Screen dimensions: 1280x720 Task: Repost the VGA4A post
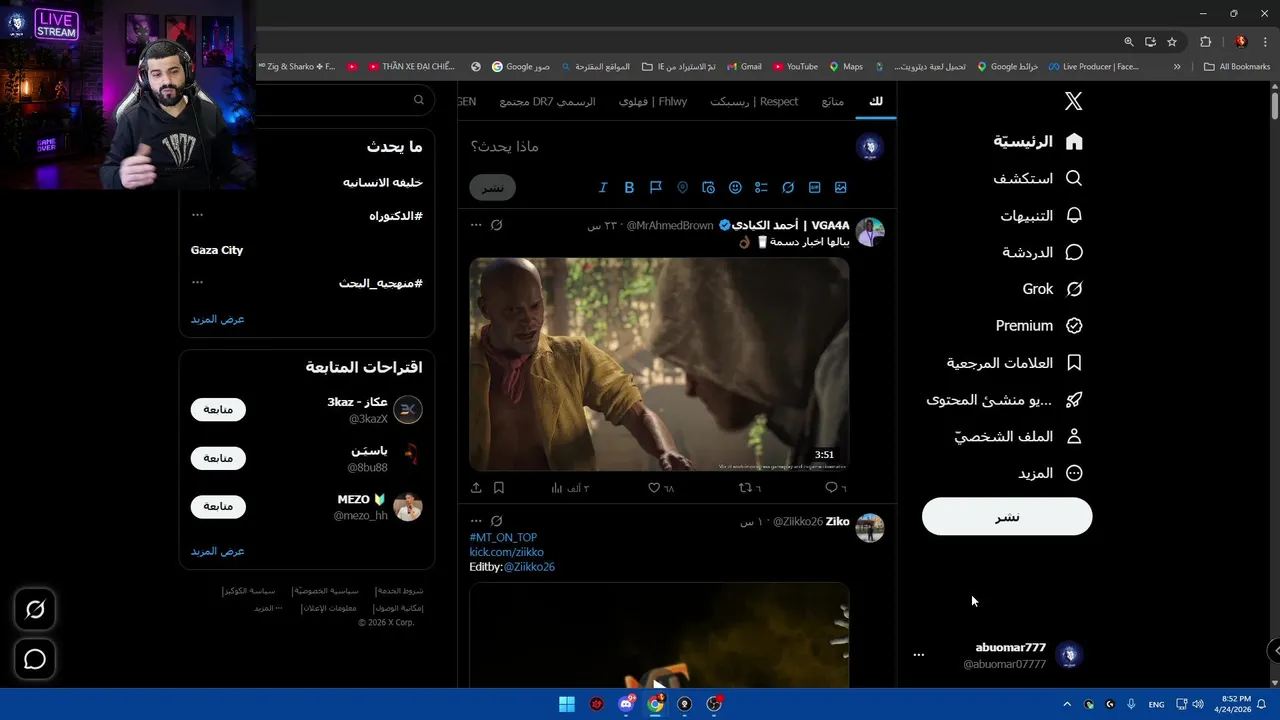(x=750, y=488)
